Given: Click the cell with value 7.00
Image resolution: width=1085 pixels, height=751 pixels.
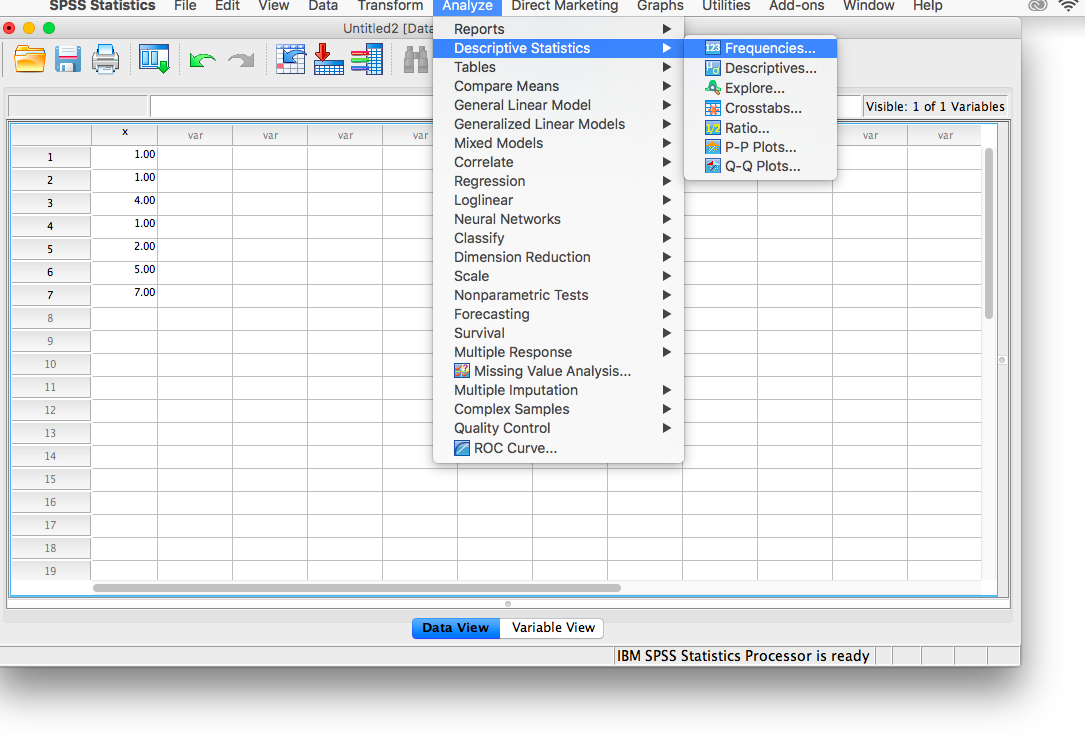Looking at the screenshot, I should click(x=125, y=293).
